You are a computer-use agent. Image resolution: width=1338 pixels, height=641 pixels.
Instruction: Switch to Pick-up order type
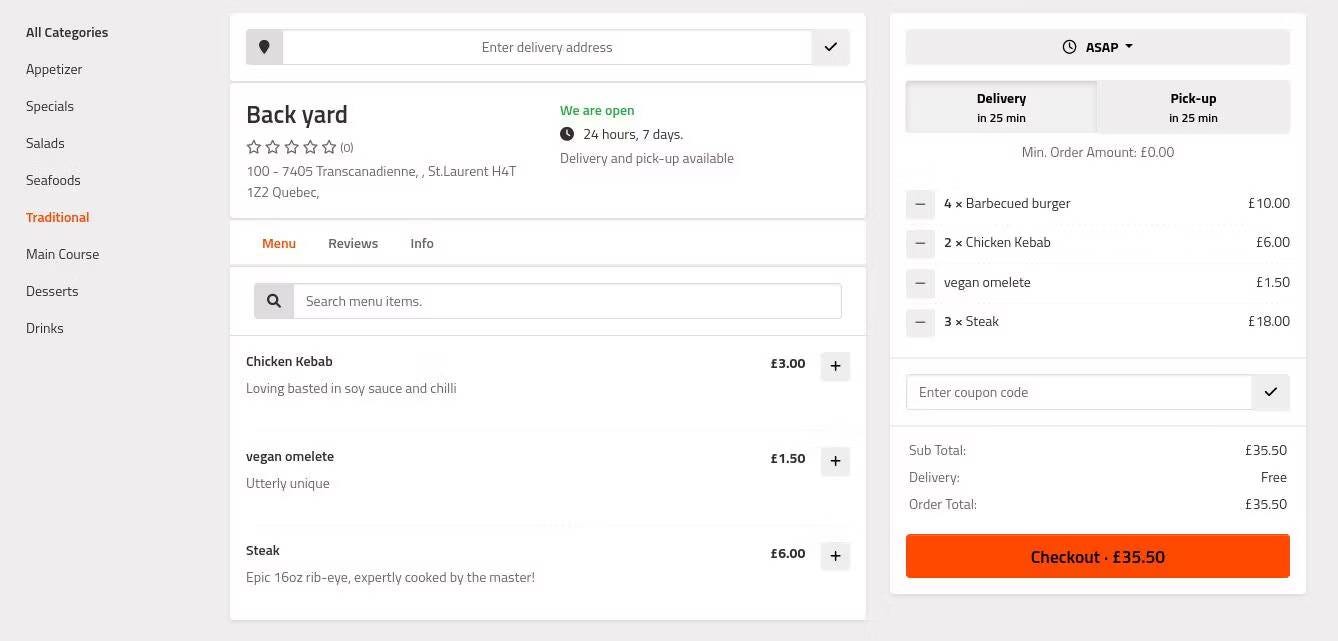1193,107
